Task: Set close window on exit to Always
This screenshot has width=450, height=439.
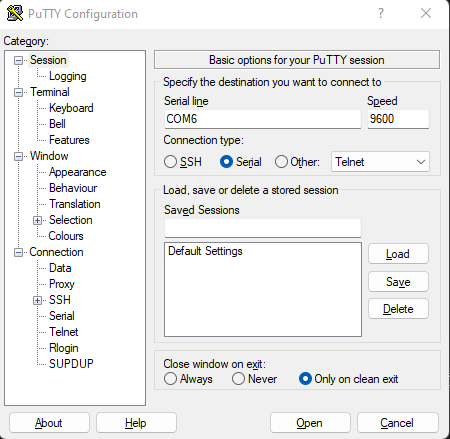Action: [x=170, y=379]
